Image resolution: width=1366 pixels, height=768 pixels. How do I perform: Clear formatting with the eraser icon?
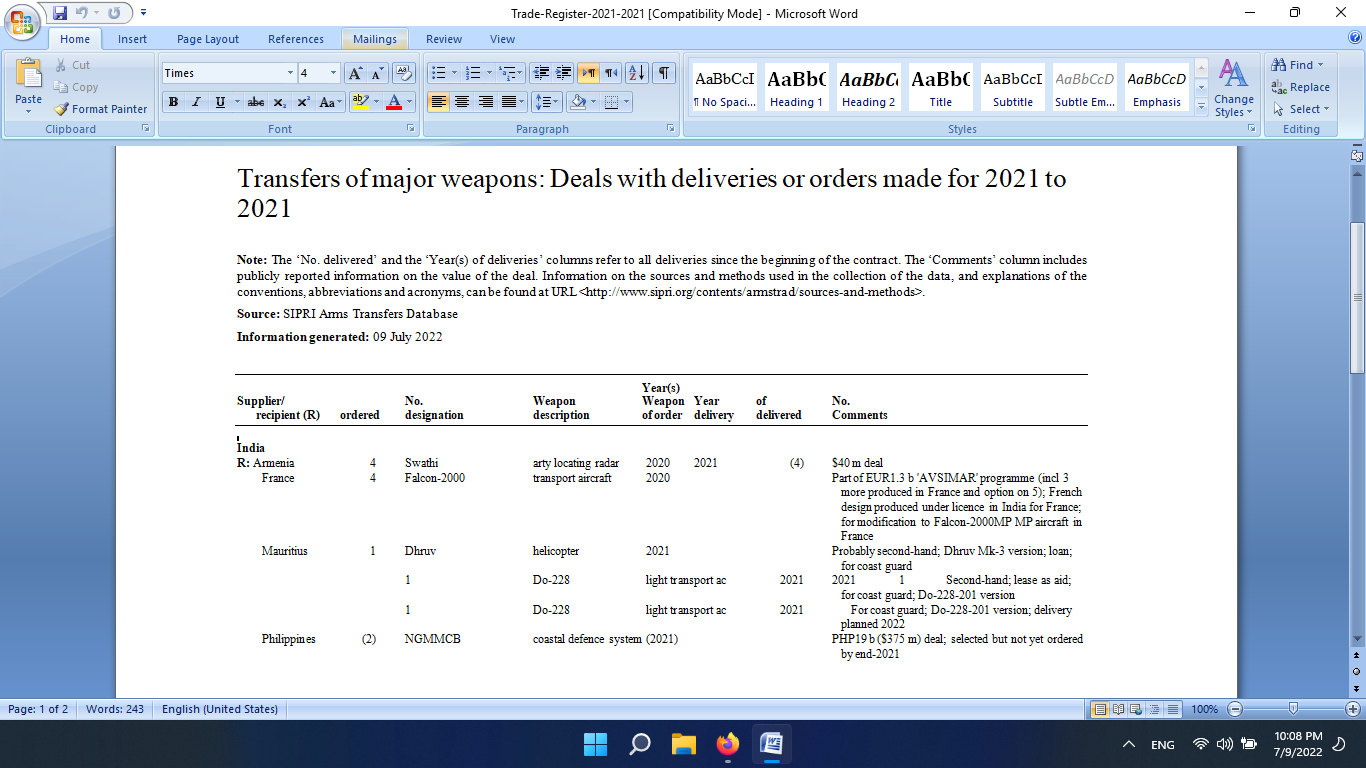[x=404, y=73]
